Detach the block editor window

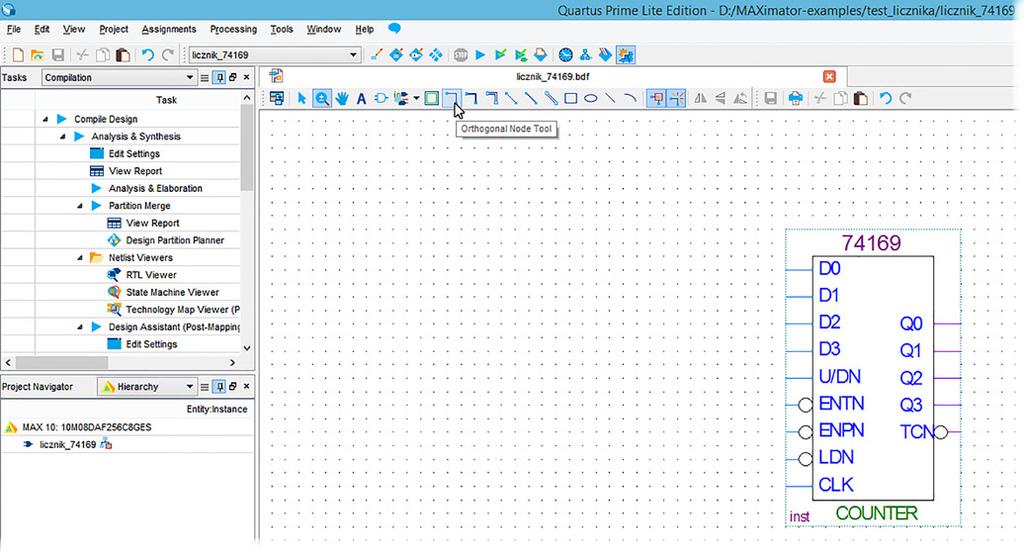[x=277, y=99]
